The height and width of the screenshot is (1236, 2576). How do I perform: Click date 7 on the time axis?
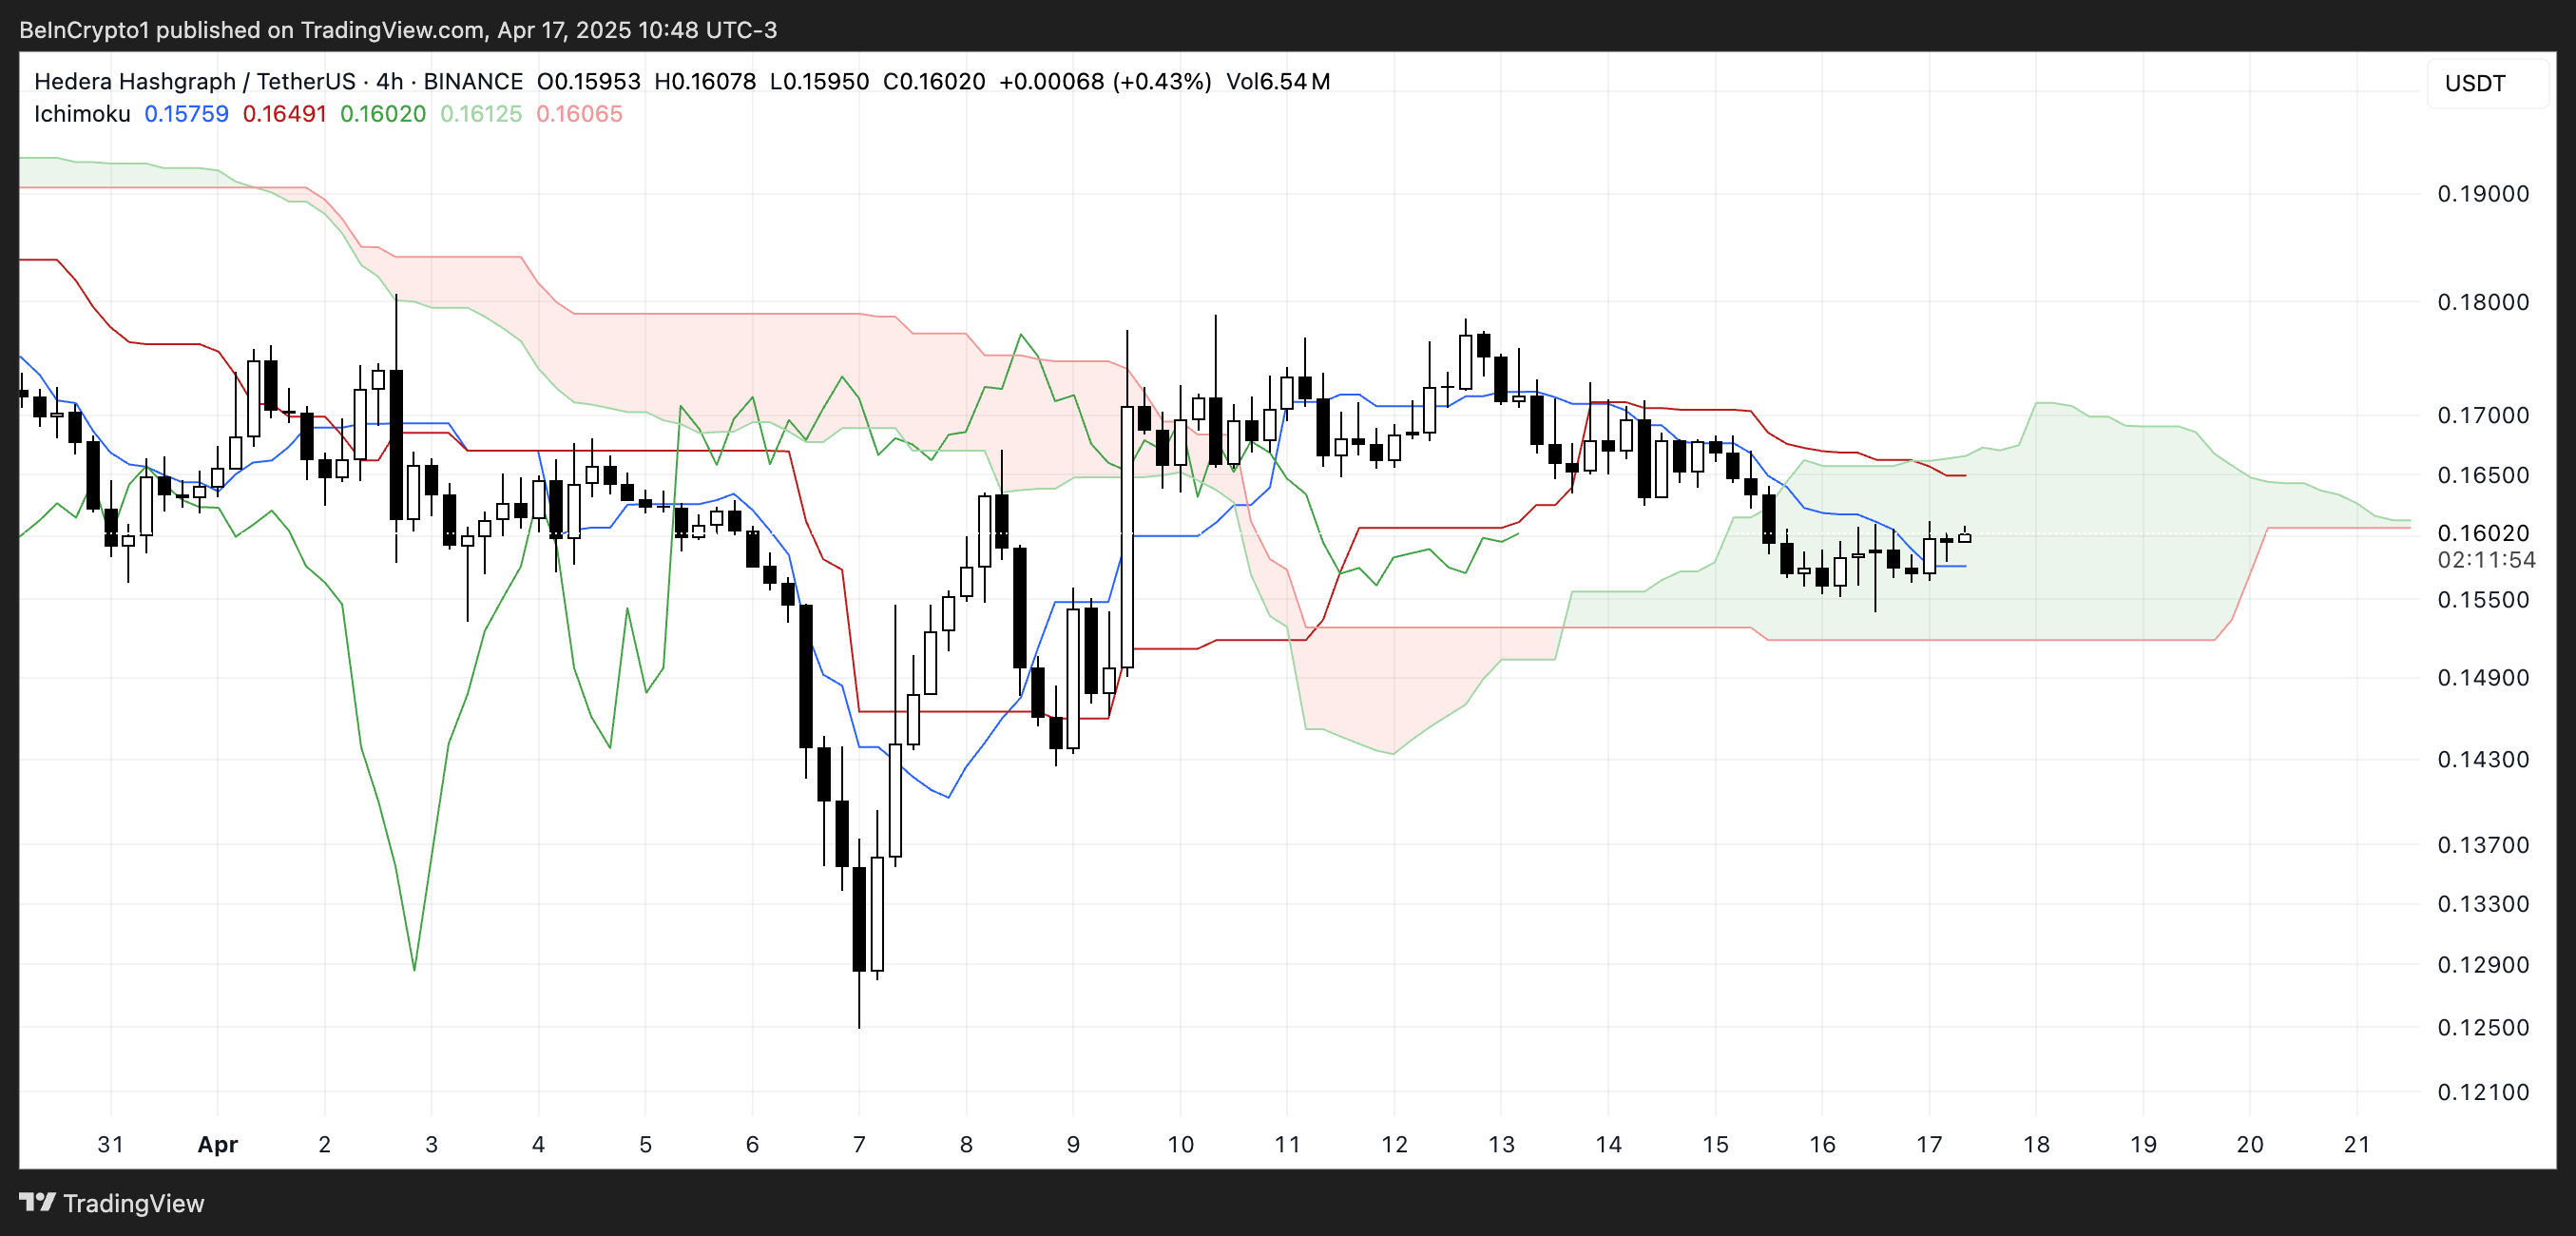(858, 1144)
